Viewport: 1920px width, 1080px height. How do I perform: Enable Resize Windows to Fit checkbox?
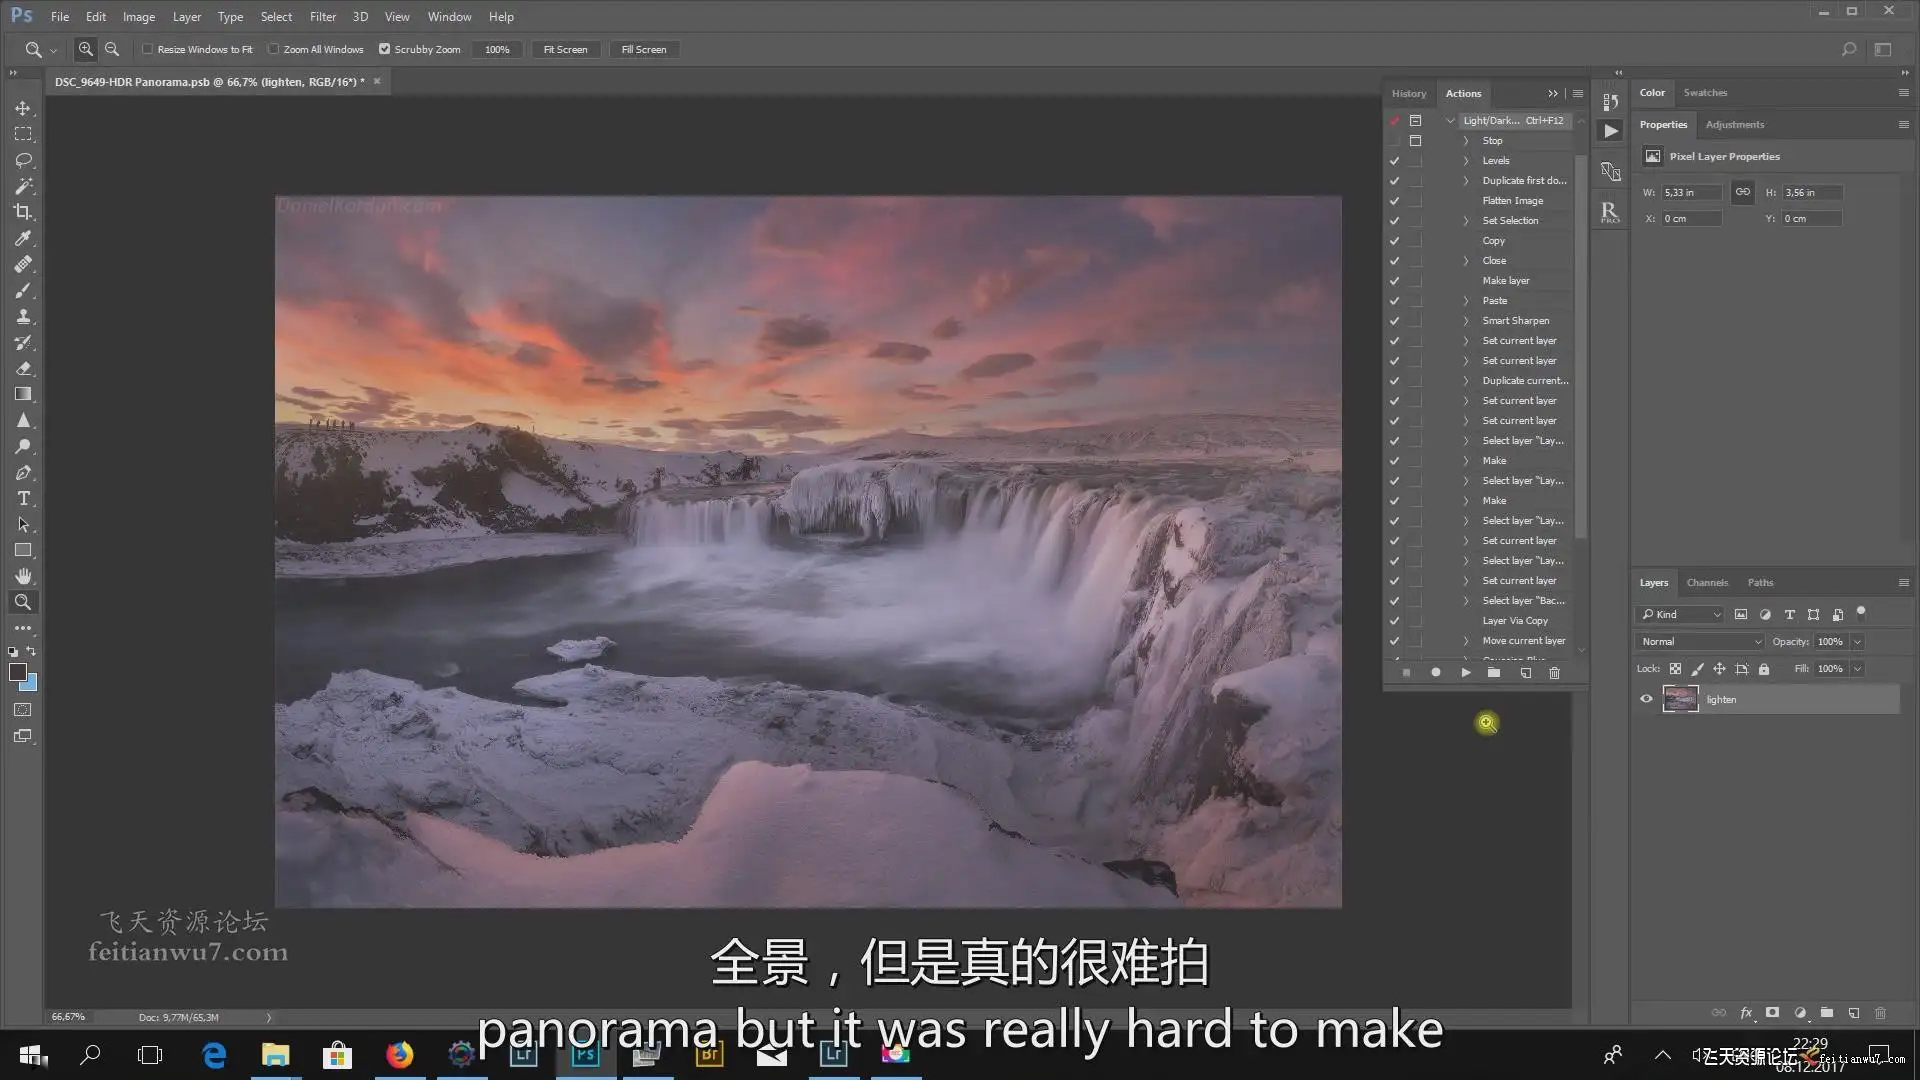point(148,49)
